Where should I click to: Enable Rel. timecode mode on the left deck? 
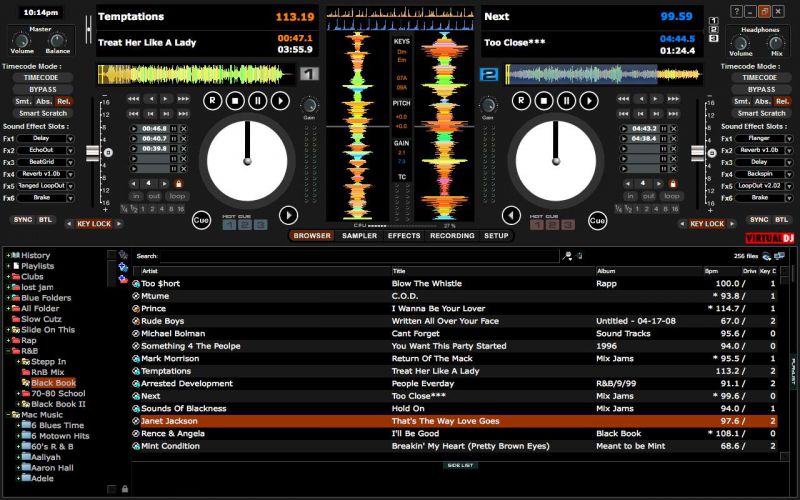pyautogui.click(x=64, y=101)
